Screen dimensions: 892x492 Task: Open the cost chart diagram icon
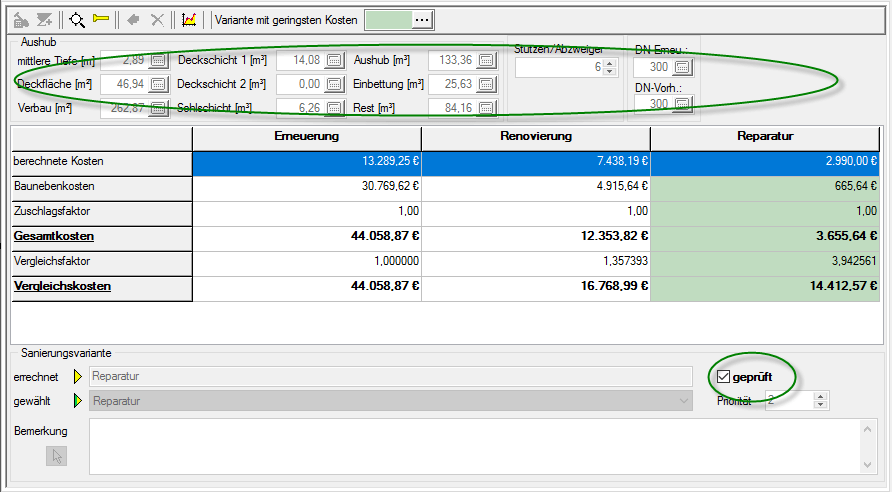coord(188,19)
